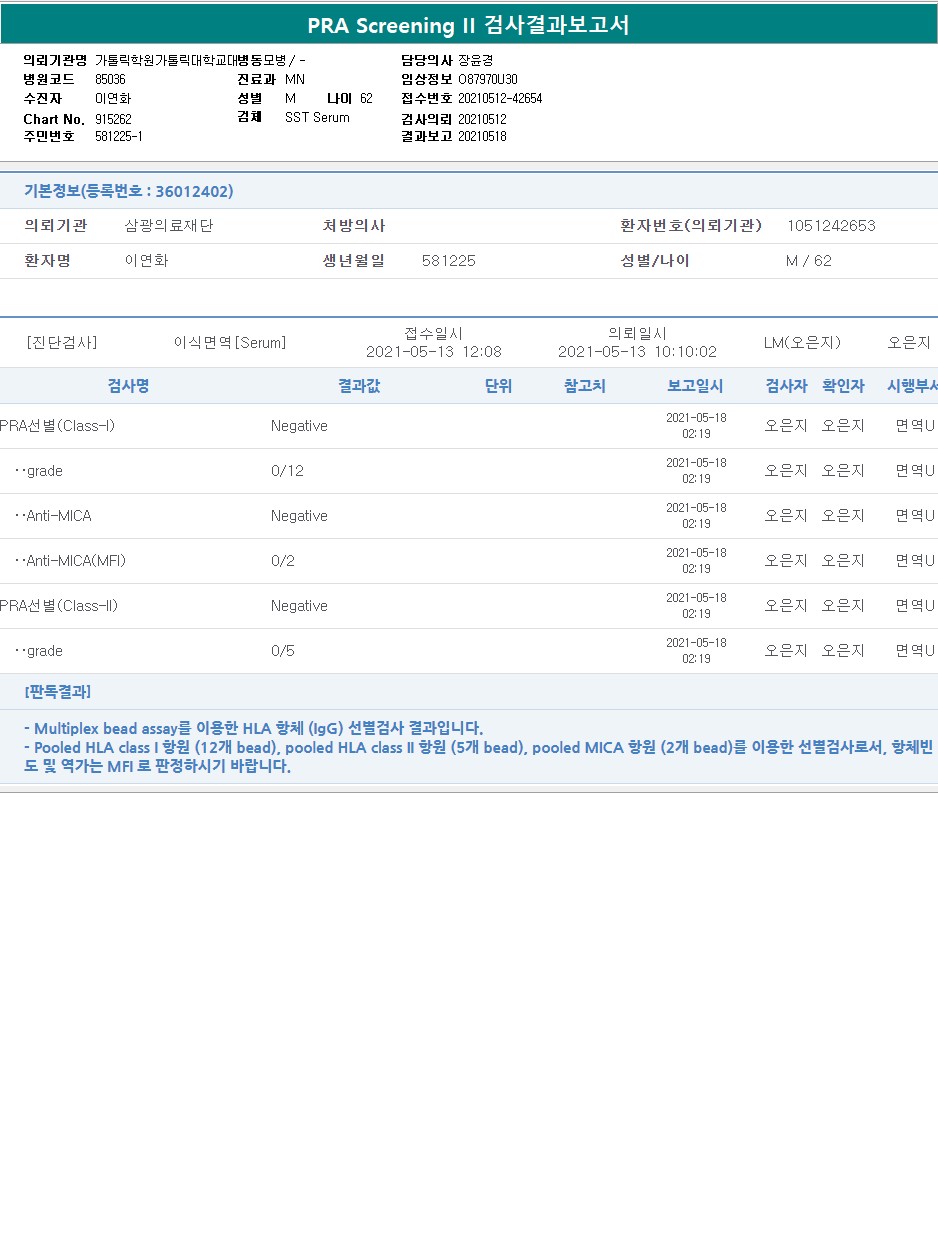Select hospital code value 85036
Image resolution: width=938 pixels, height=1240 pixels.
[110, 79]
